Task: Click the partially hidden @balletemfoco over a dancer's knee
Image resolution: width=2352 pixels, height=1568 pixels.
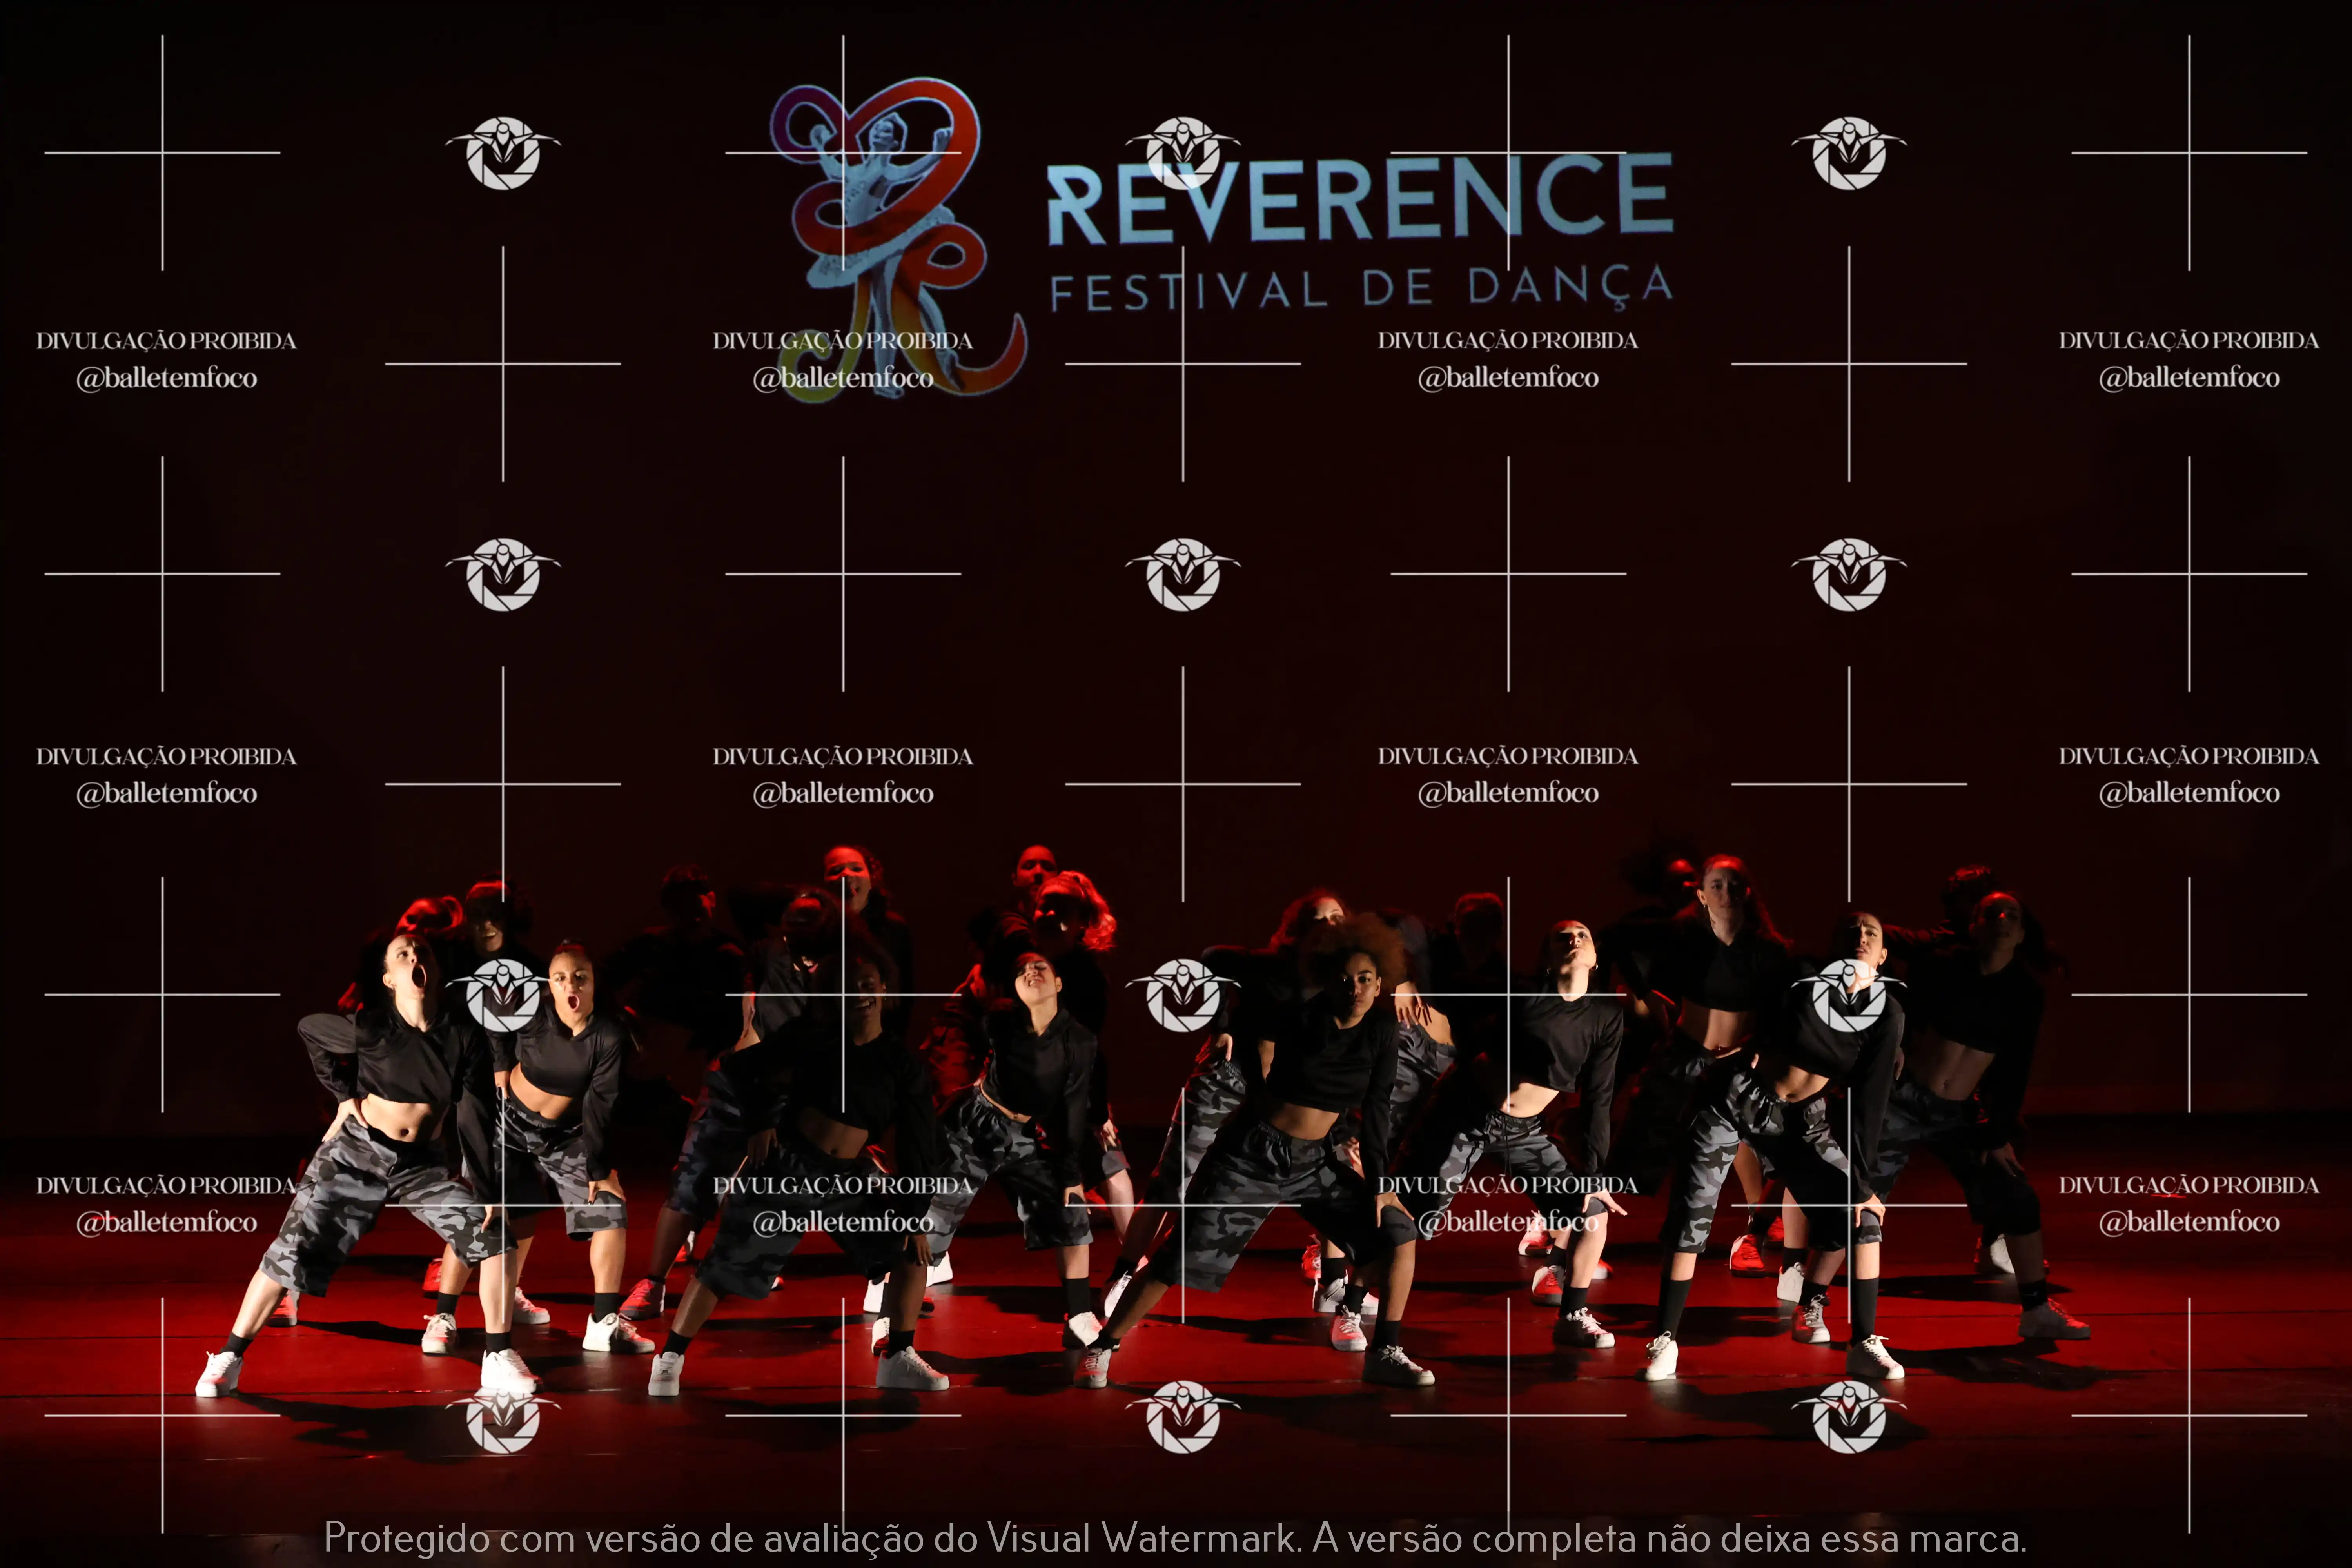Action: pos(1508,1222)
